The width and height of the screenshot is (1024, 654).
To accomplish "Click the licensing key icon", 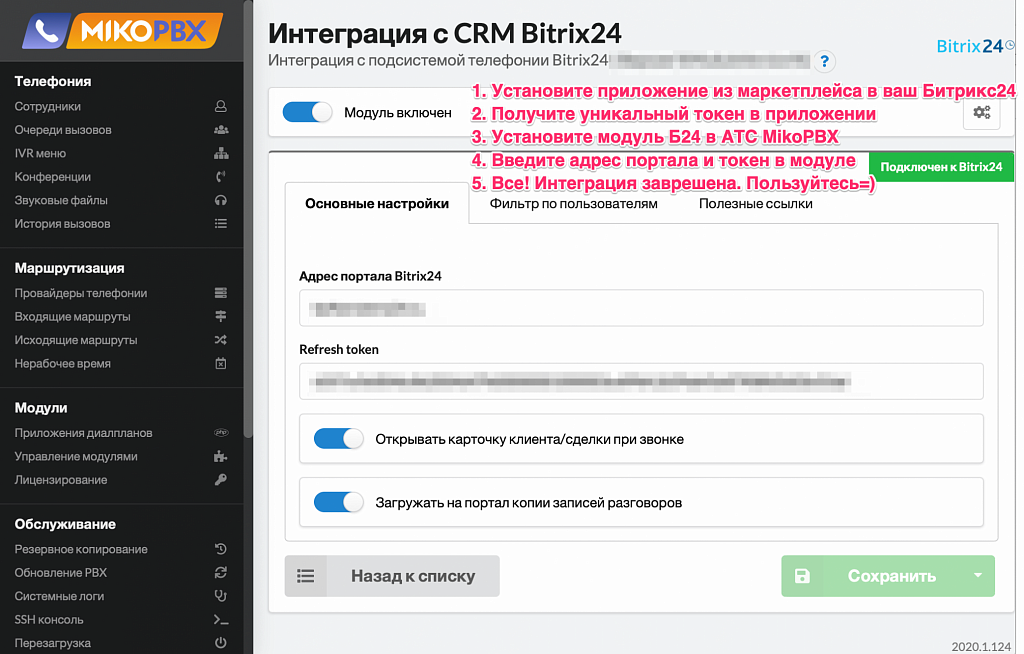I will click(x=221, y=480).
